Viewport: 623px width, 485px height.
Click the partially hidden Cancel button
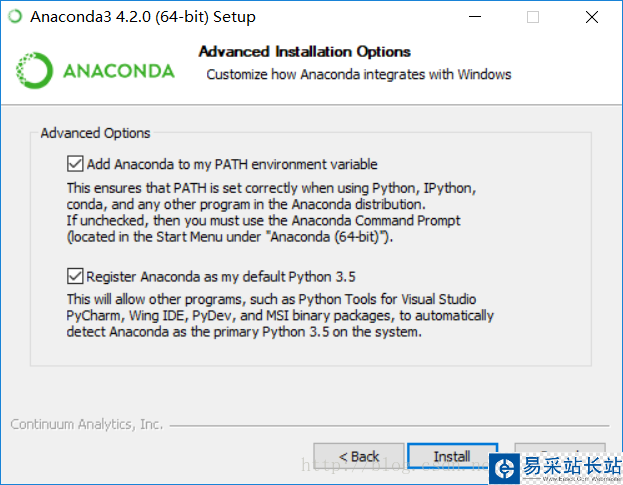pos(560,450)
